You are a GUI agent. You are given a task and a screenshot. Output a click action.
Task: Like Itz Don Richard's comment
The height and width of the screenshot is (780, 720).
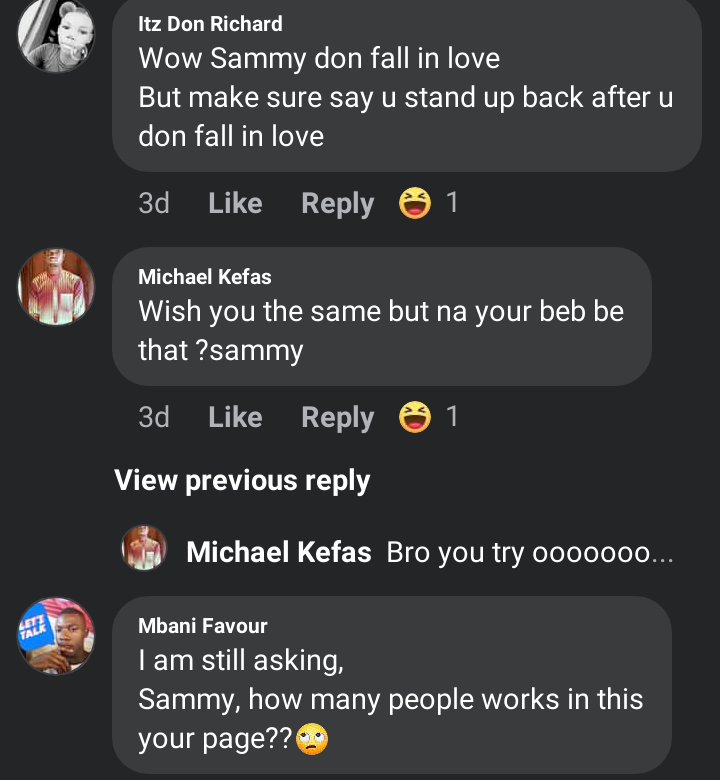tap(235, 204)
